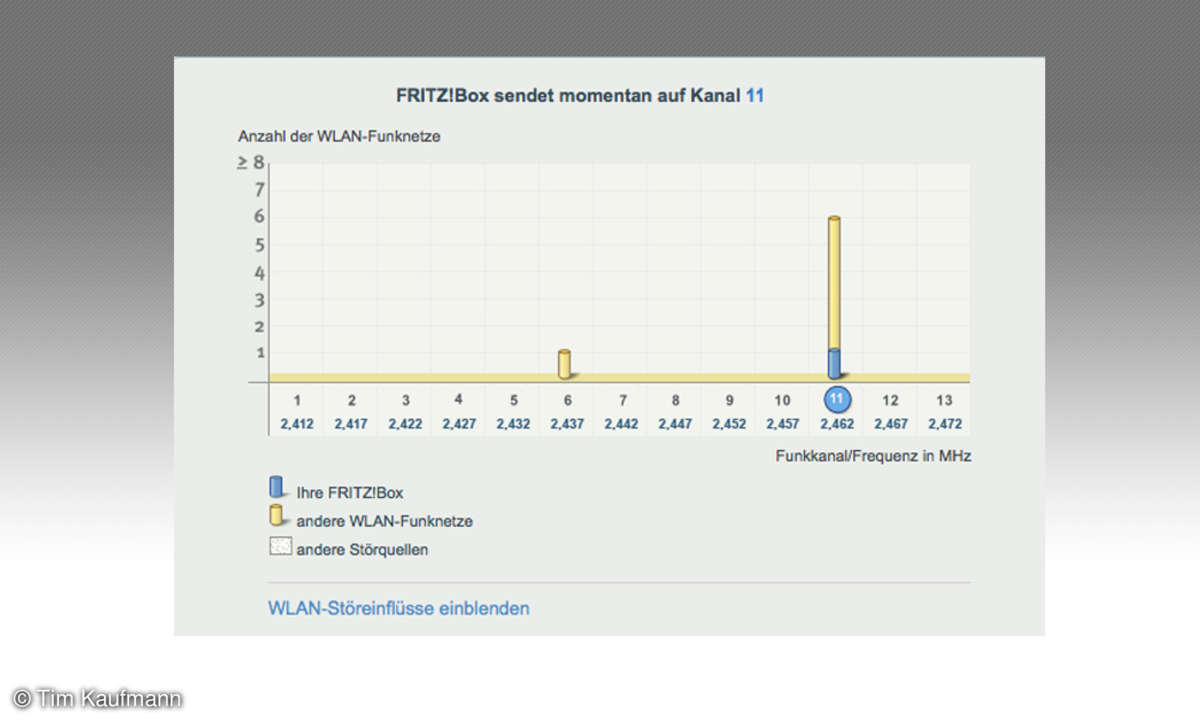
Task: Click the blue channel number 11 in the title
Action: [x=755, y=96]
